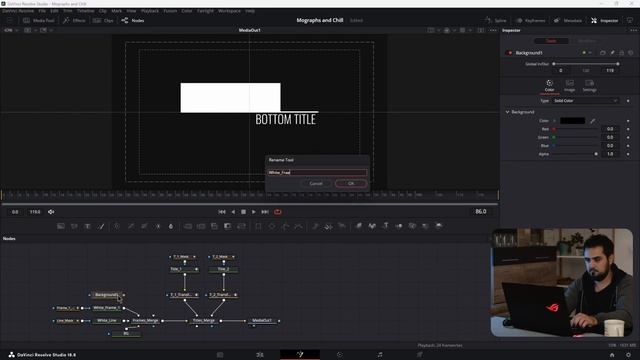Confirm rename with the OK button
Viewport: 640px width, 360px height.
351,183
